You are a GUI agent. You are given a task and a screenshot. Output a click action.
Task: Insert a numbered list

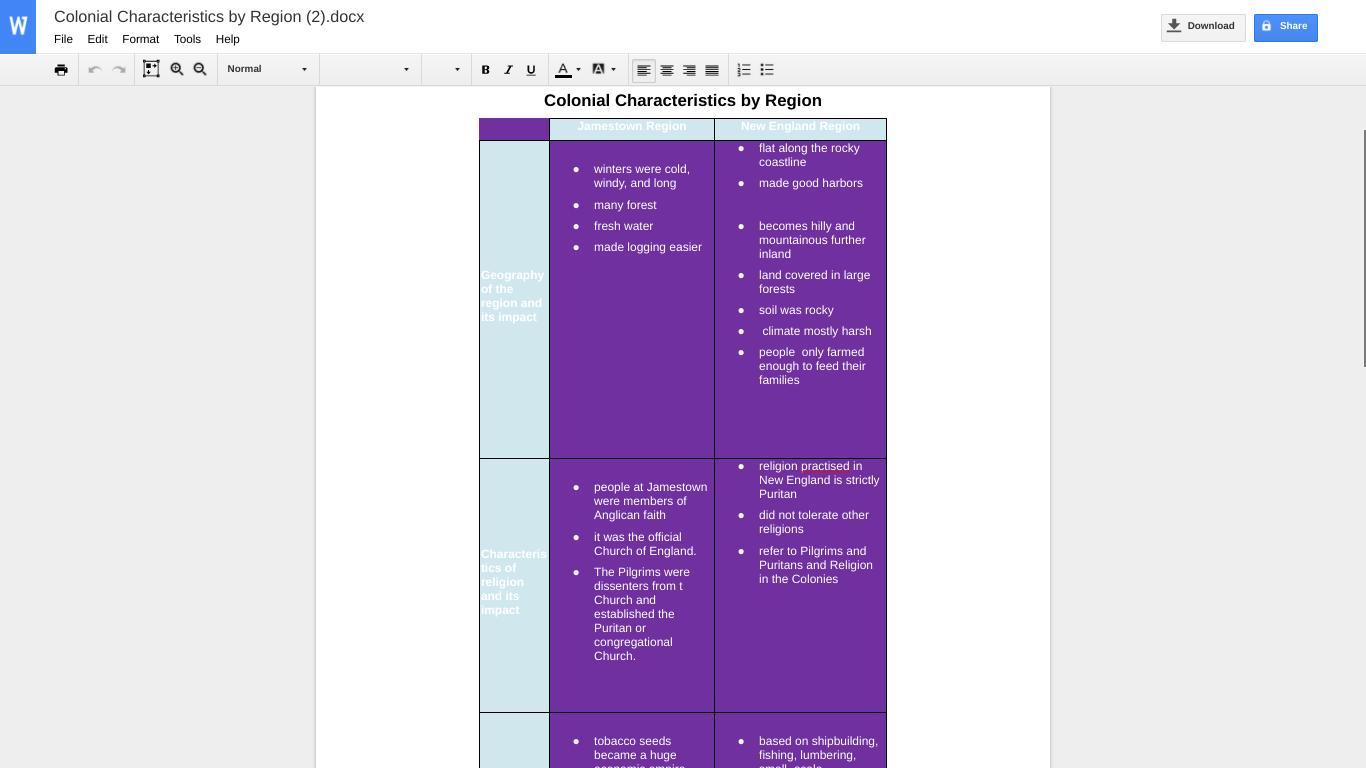(744, 70)
